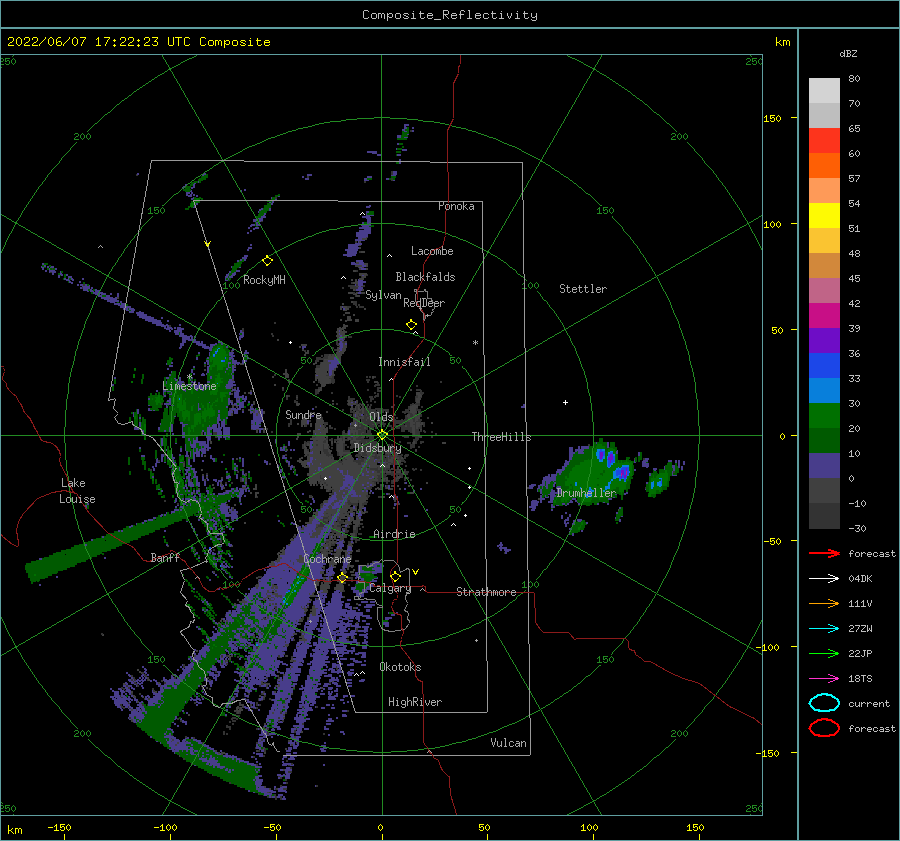Click the yellow diamond marker below Cochrane label
The width and height of the screenshot is (900, 841).
pyautogui.click(x=343, y=578)
